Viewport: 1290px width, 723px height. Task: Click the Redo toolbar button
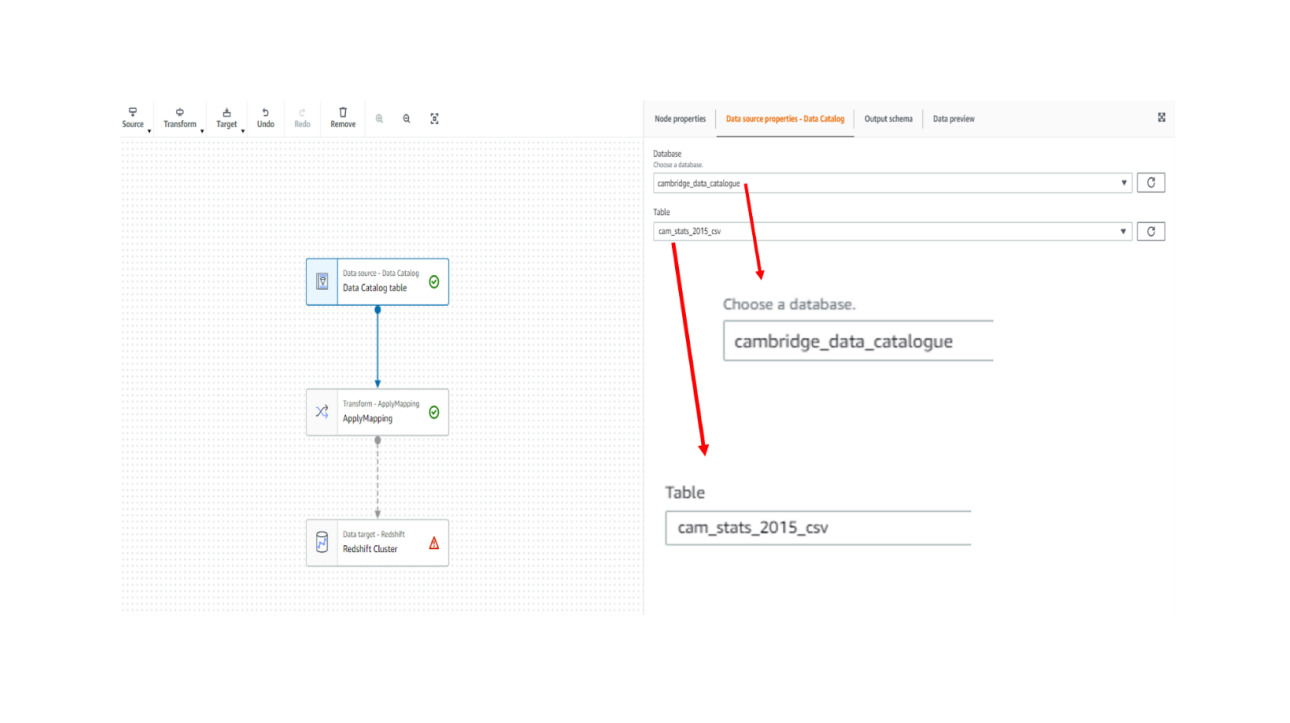click(x=302, y=118)
